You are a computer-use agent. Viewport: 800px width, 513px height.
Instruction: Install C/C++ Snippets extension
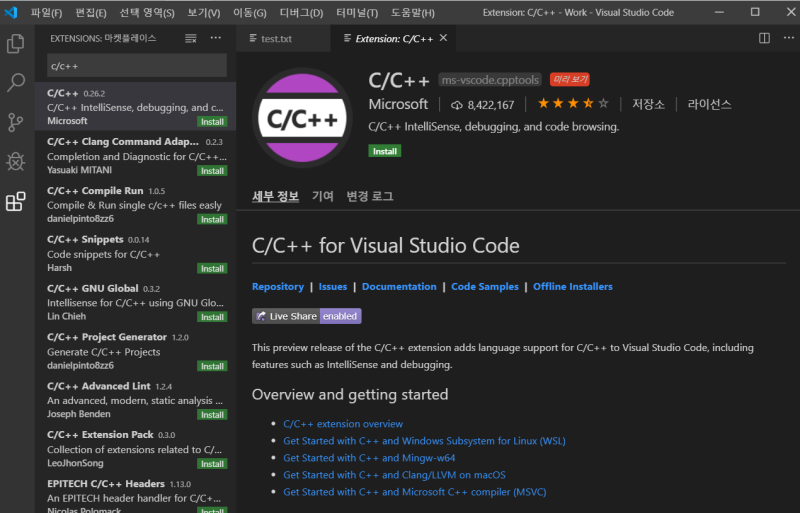[x=212, y=268]
